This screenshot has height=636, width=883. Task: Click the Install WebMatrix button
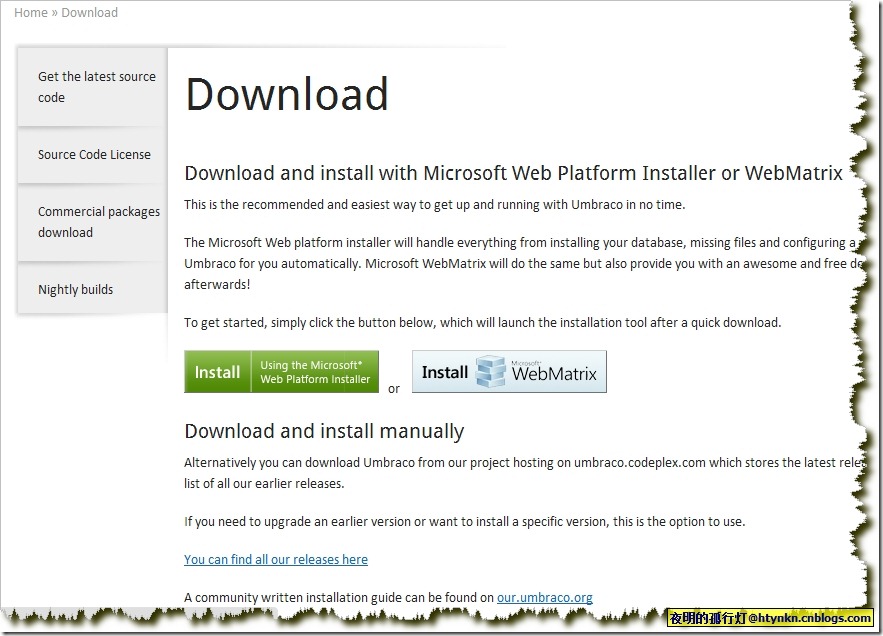tap(509, 372)
